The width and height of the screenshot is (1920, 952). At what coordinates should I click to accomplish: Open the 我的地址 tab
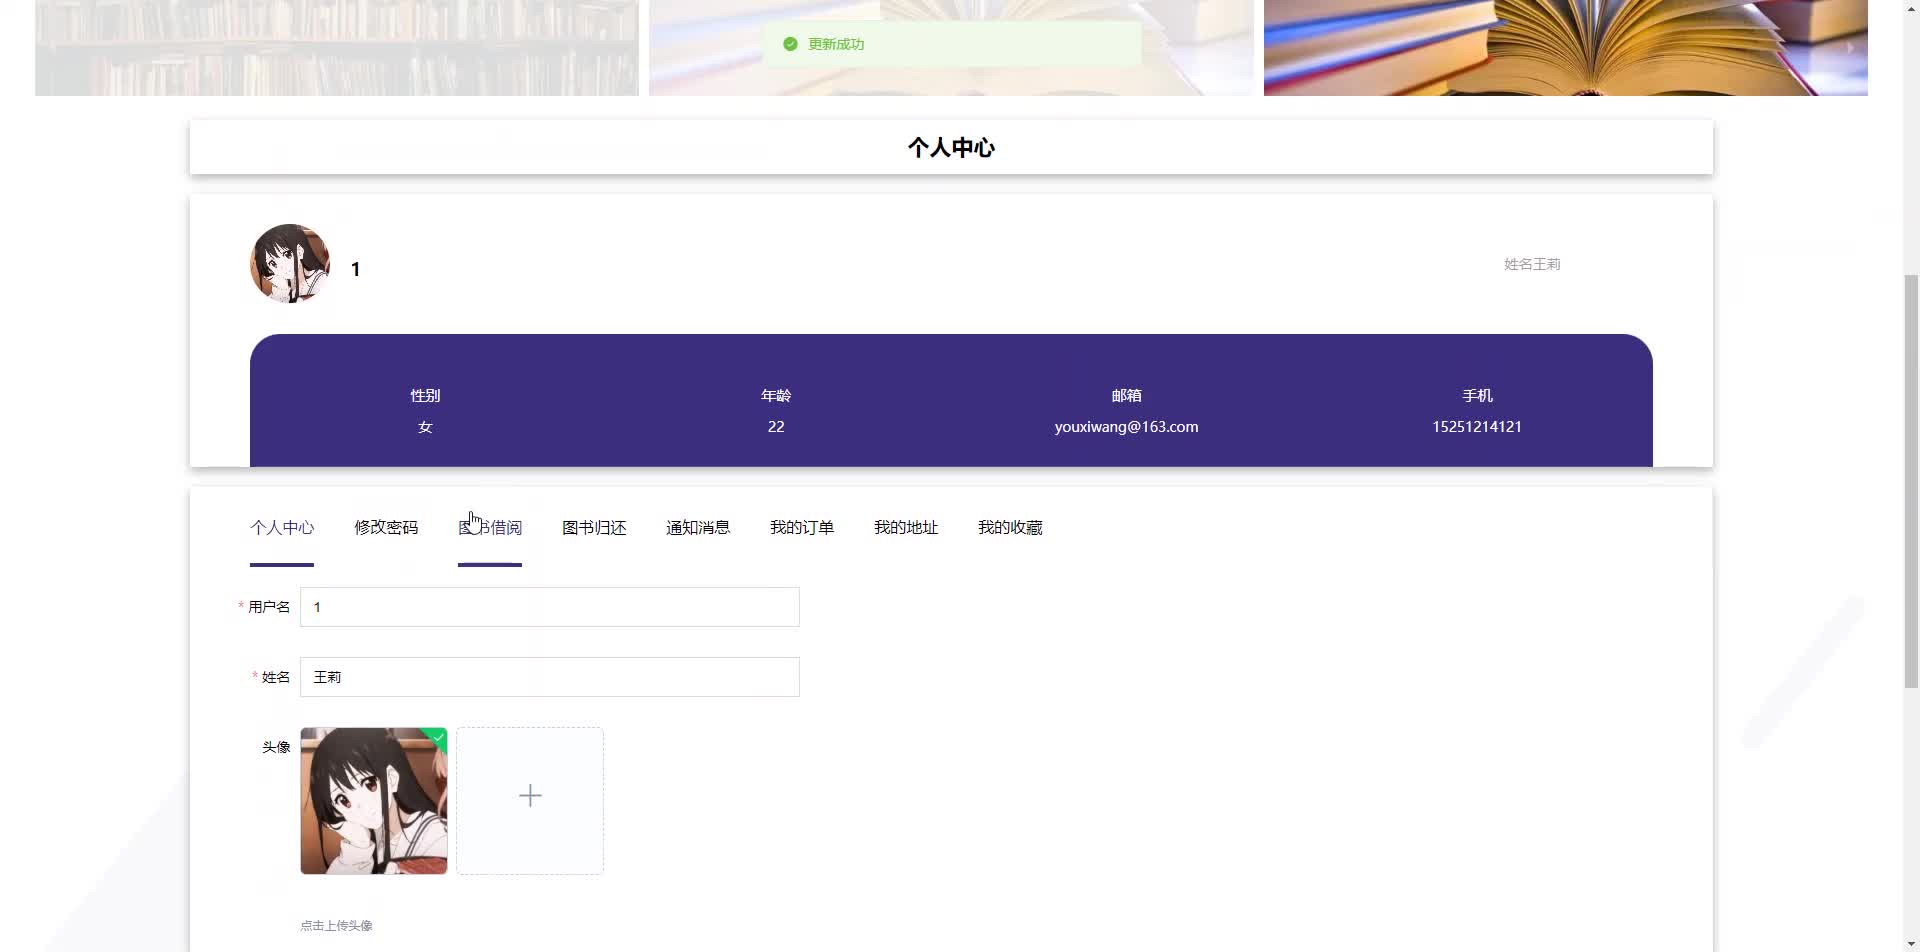(906, 527)
